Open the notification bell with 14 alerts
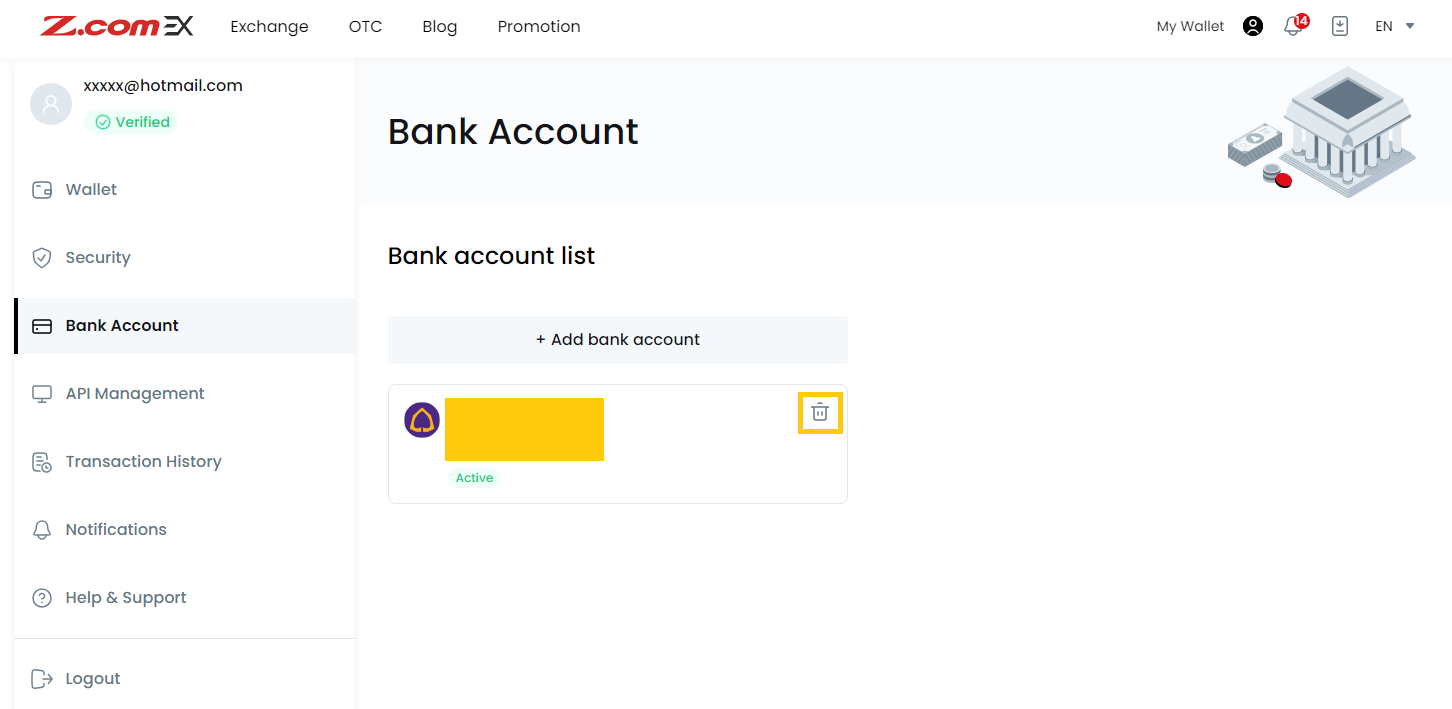Viewport: 1452px width, 709px height. 1292,26
